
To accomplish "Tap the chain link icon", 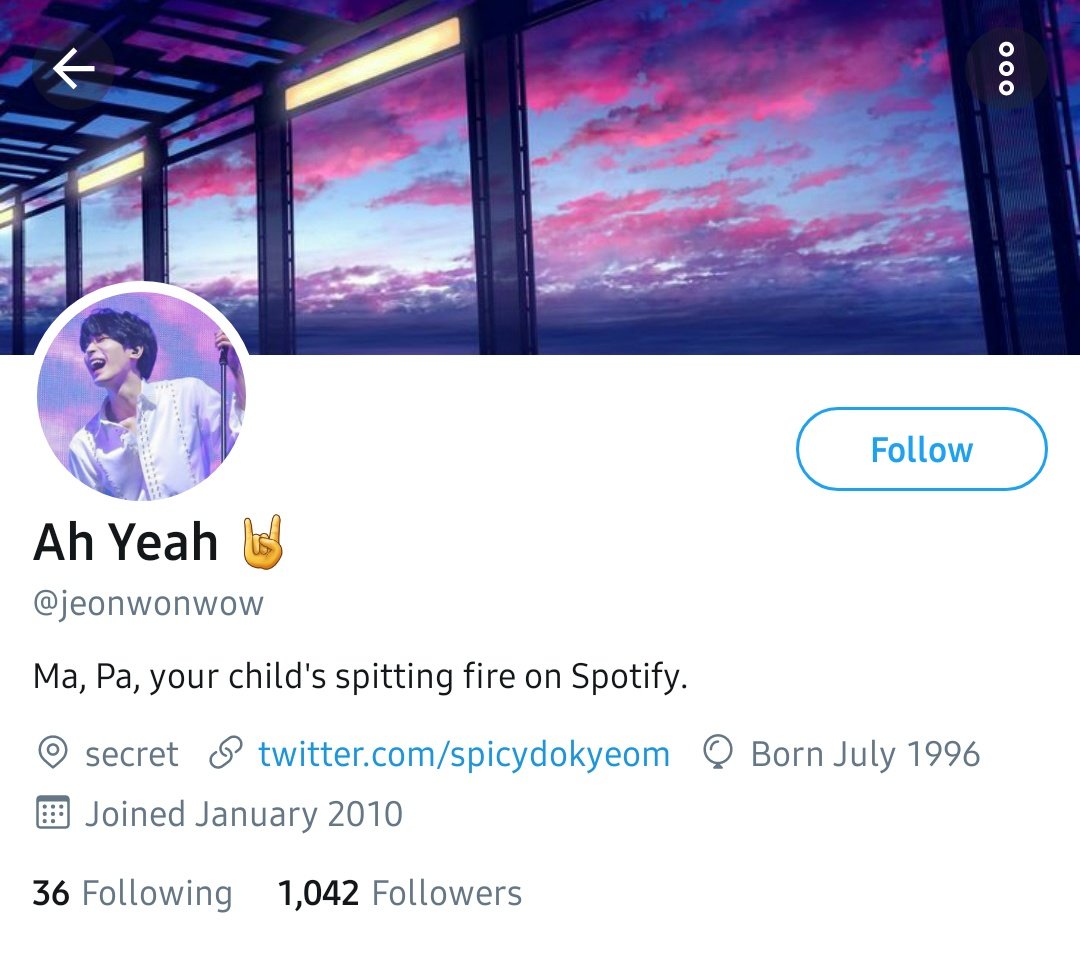I will 226,752.
